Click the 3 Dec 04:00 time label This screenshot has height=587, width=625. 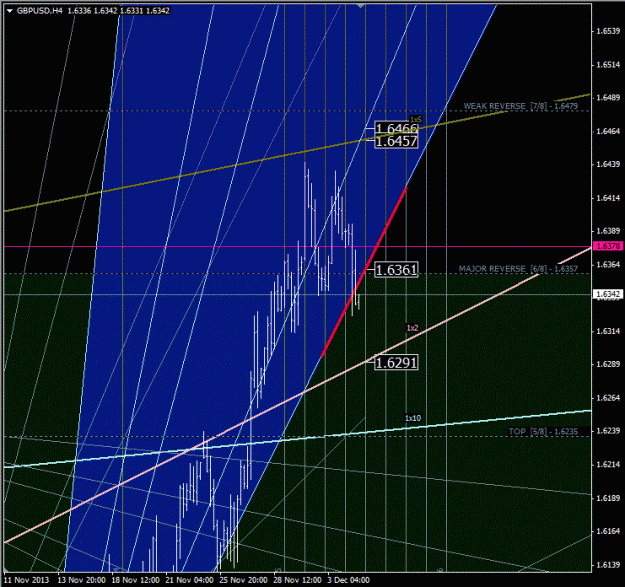(x=349, y=580)
